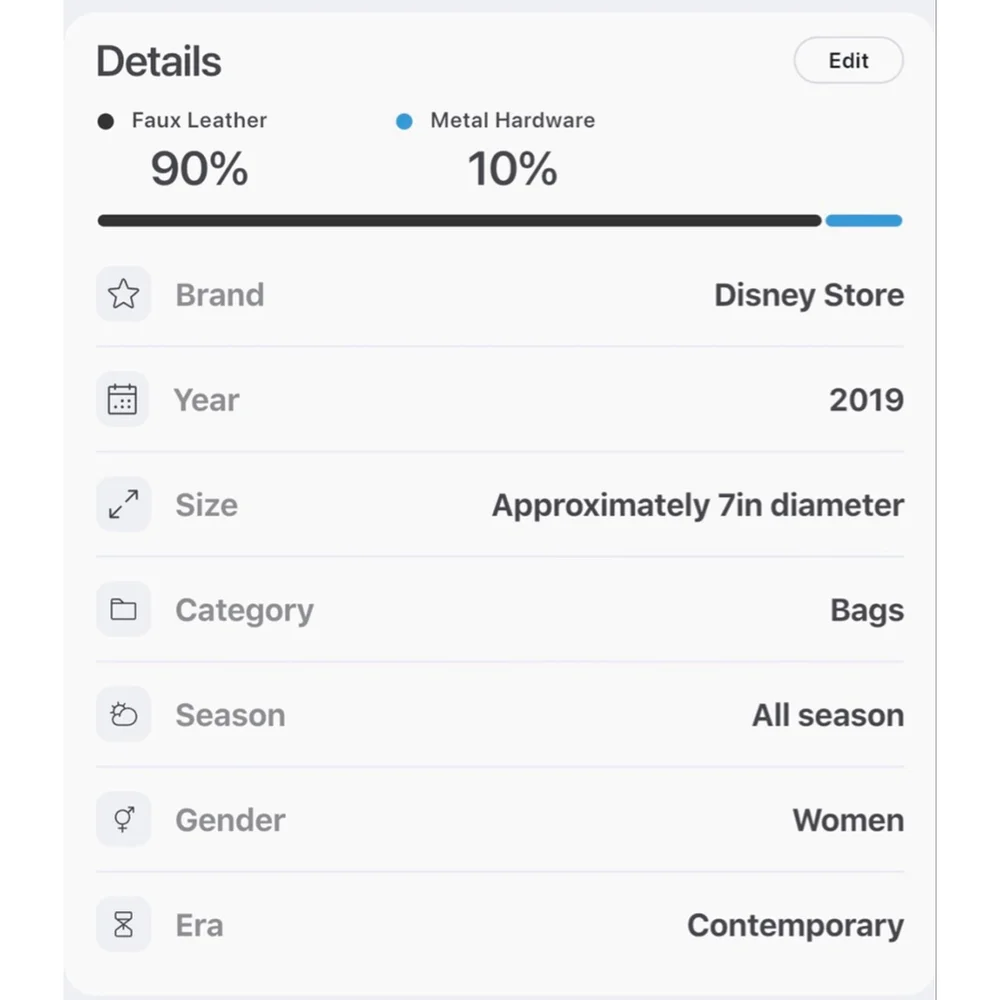Click the blue Metal Hardware bar segment

pos(864,221)
